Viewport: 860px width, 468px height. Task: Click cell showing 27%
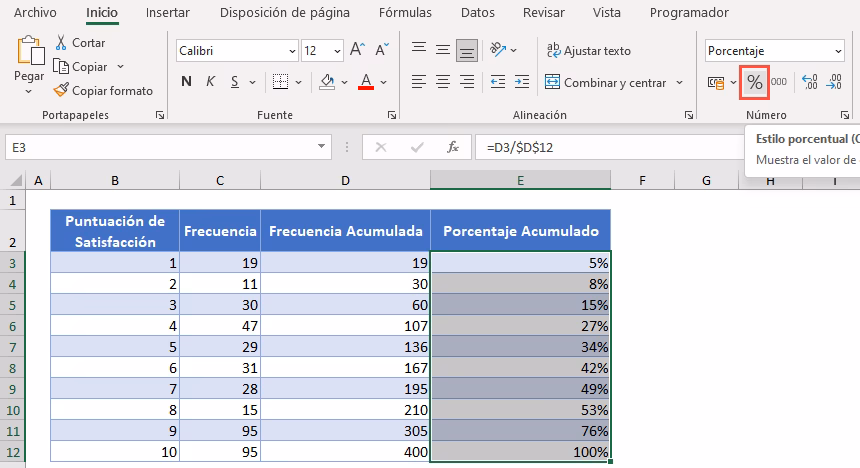pyautogui.click(x=520, y=326)
